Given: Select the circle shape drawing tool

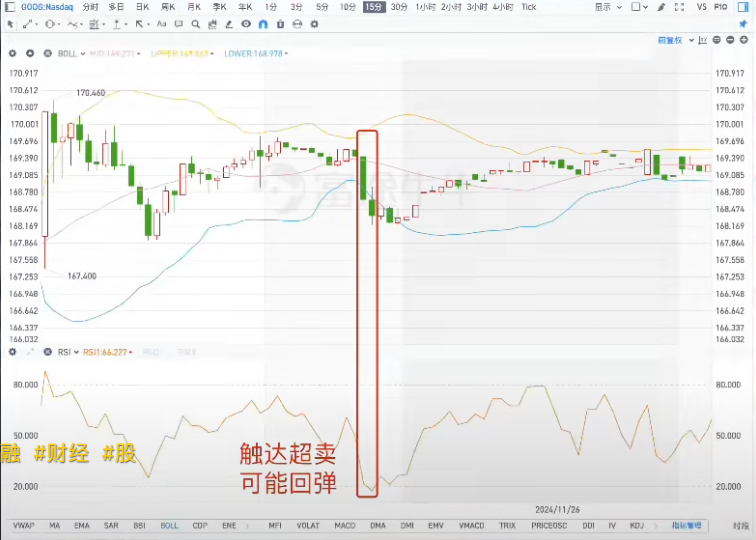Looking at the screenshot, I should 50,24.
